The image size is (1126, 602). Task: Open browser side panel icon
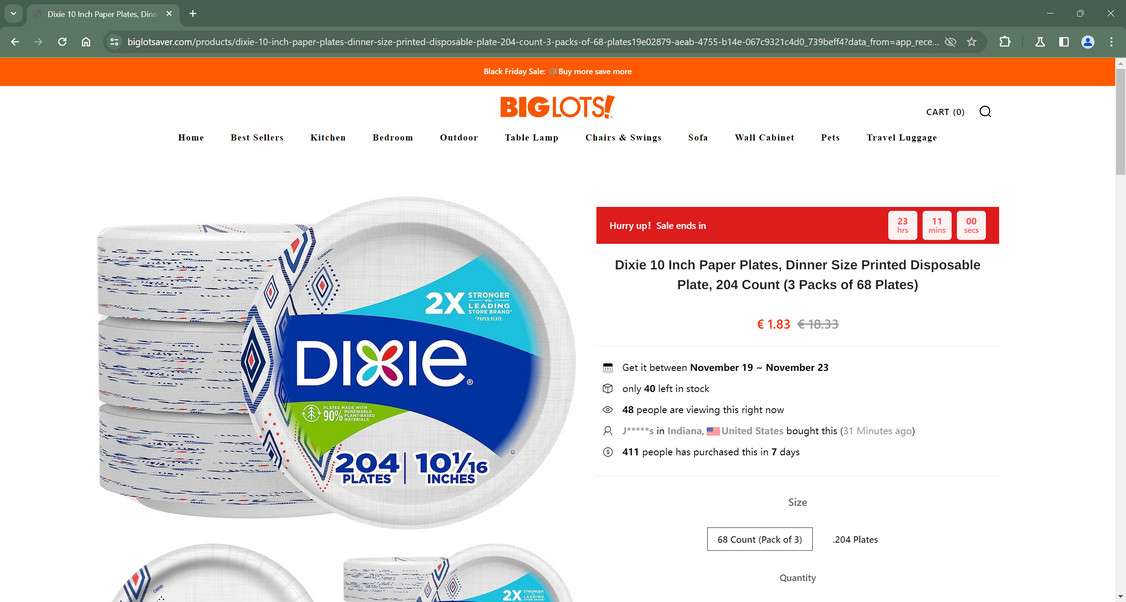tap(1064, 42)
